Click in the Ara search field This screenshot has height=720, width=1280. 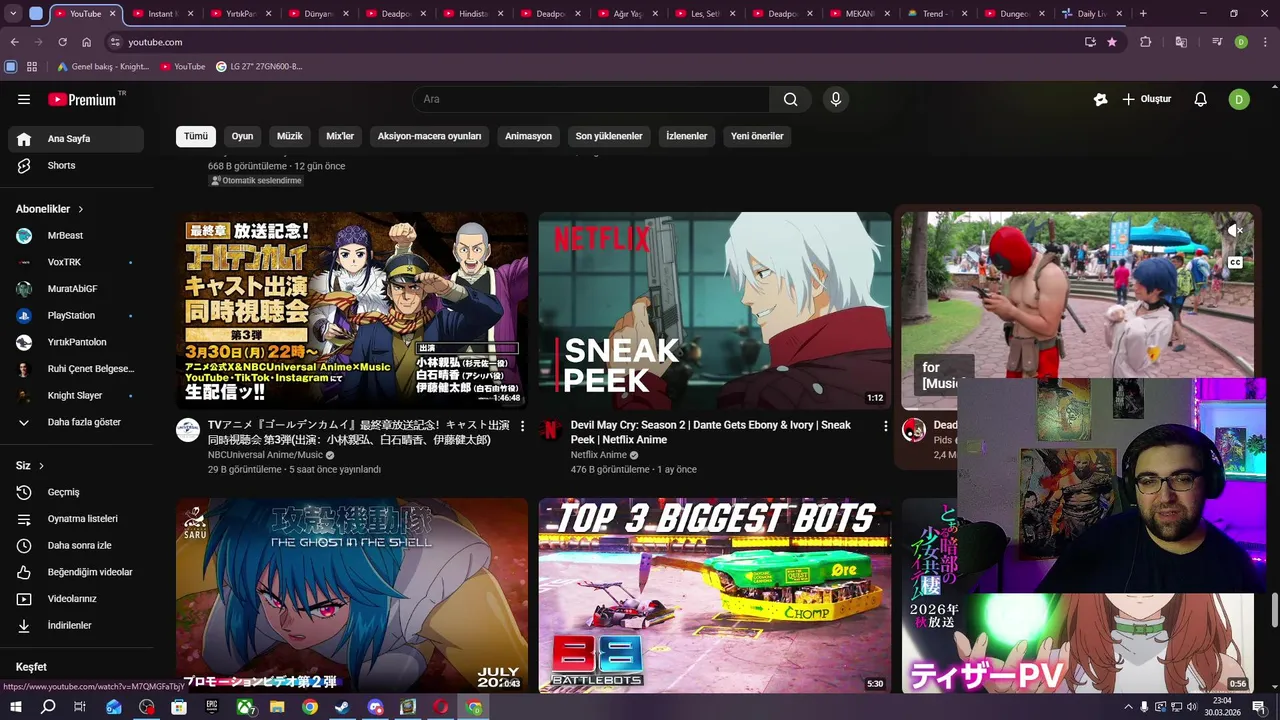(591, 99)
